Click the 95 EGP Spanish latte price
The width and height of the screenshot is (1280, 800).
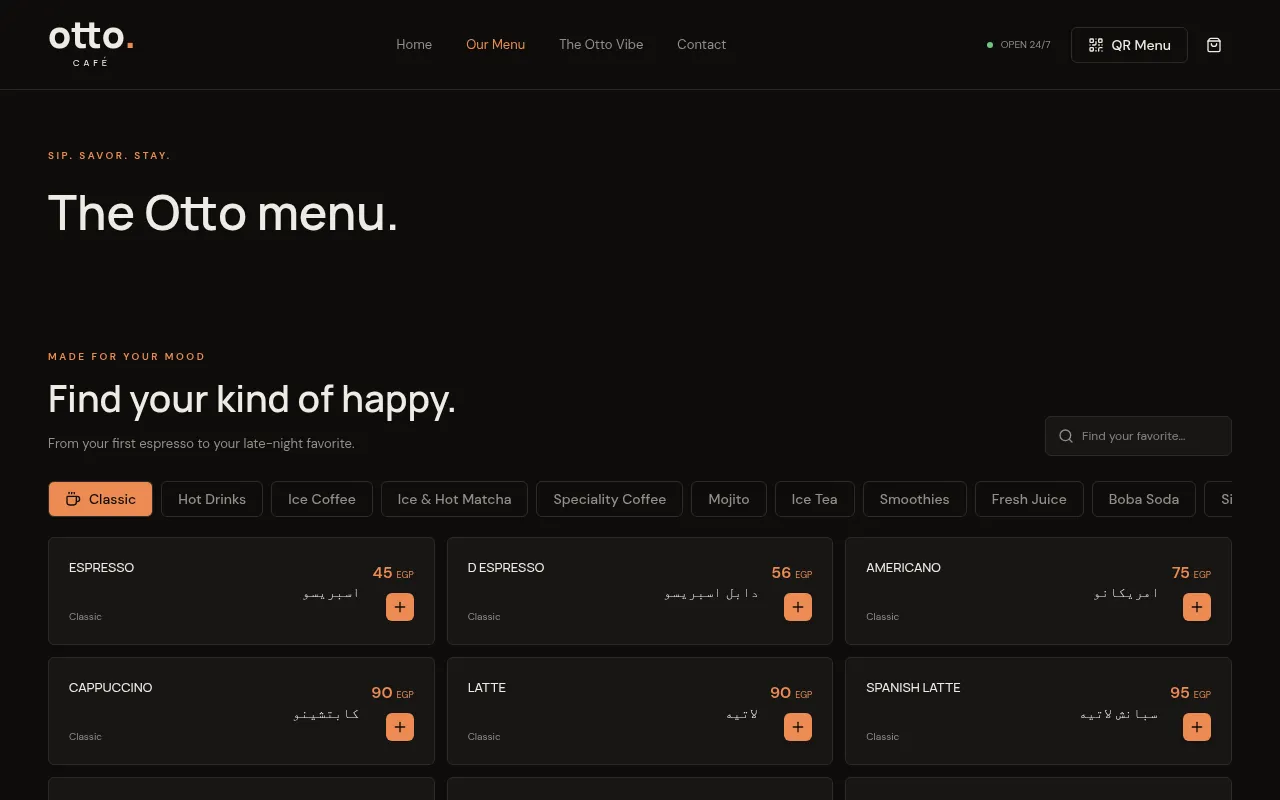(1190, 693)
